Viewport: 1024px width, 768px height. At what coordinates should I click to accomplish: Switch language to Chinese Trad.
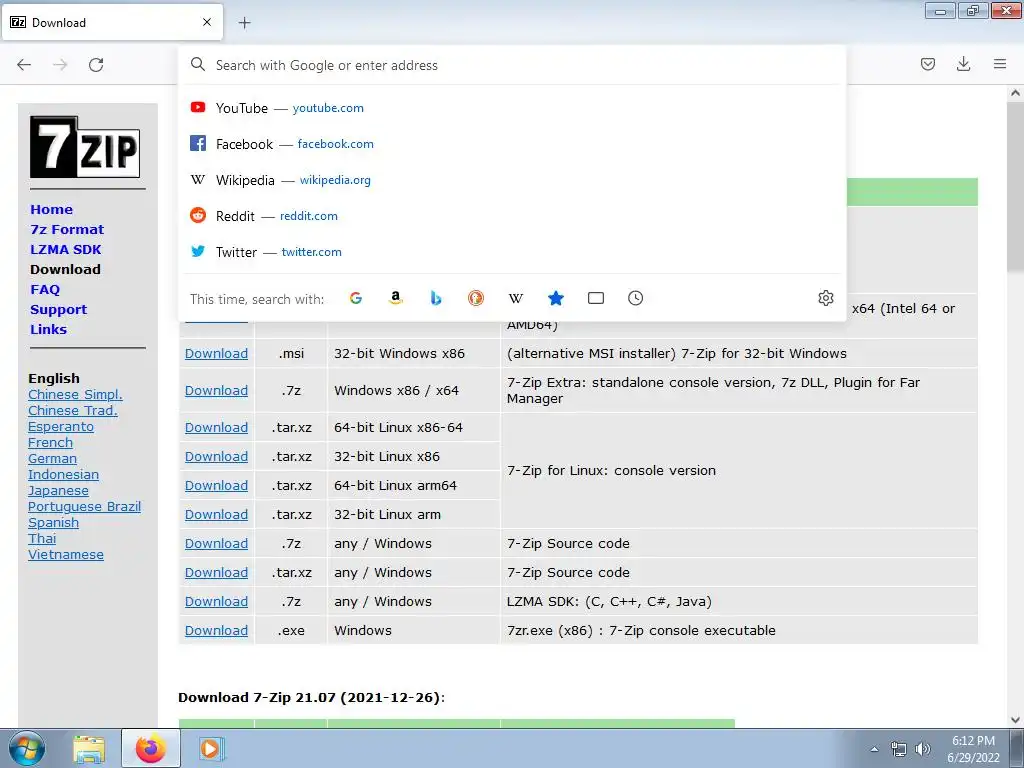[x=72, y=411]
